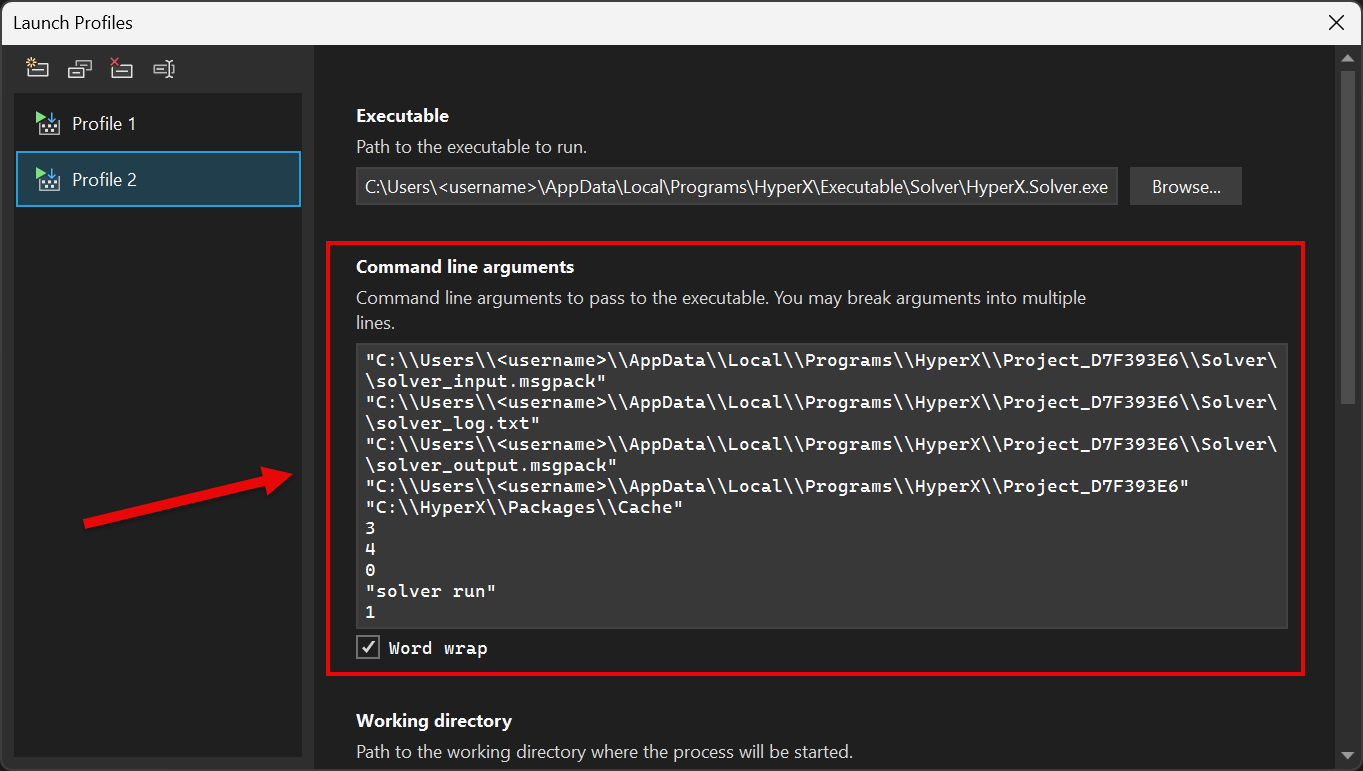Click the argument line containing 0
The image size is (1363, 771).
pos(370,570)
